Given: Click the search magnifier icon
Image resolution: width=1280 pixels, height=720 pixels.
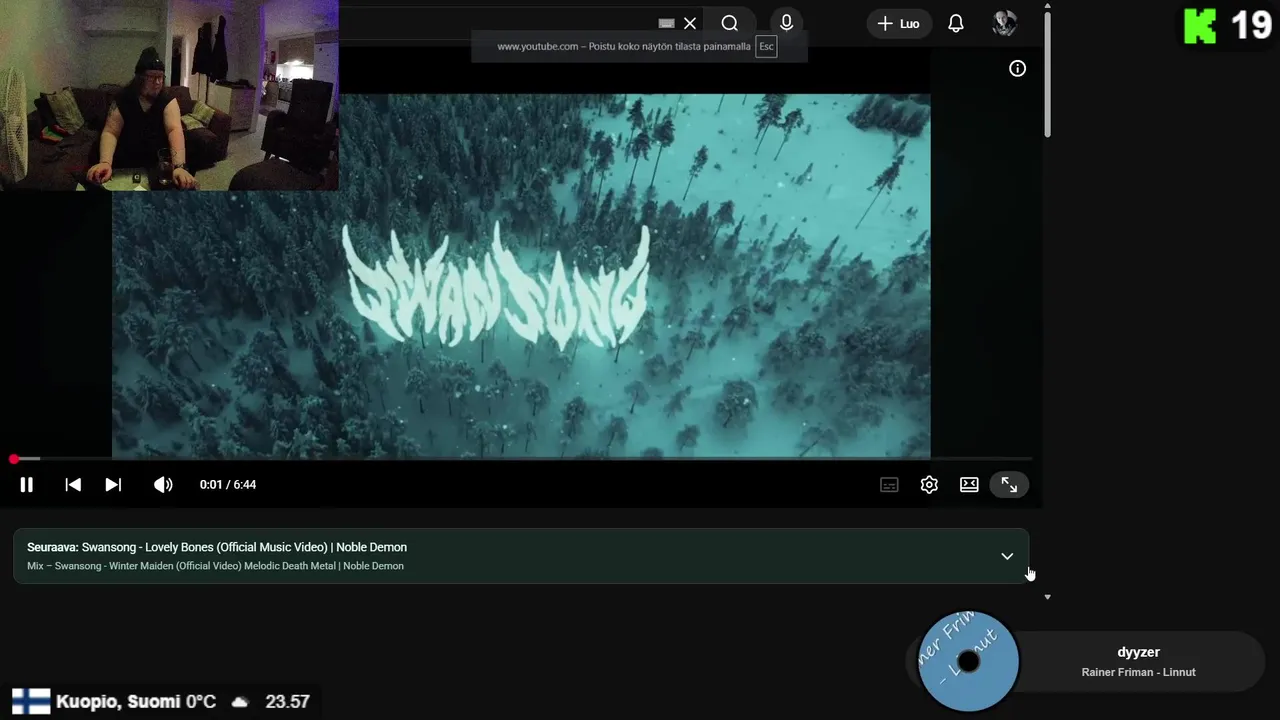Looking at the screenshot, I should (729, 23).
